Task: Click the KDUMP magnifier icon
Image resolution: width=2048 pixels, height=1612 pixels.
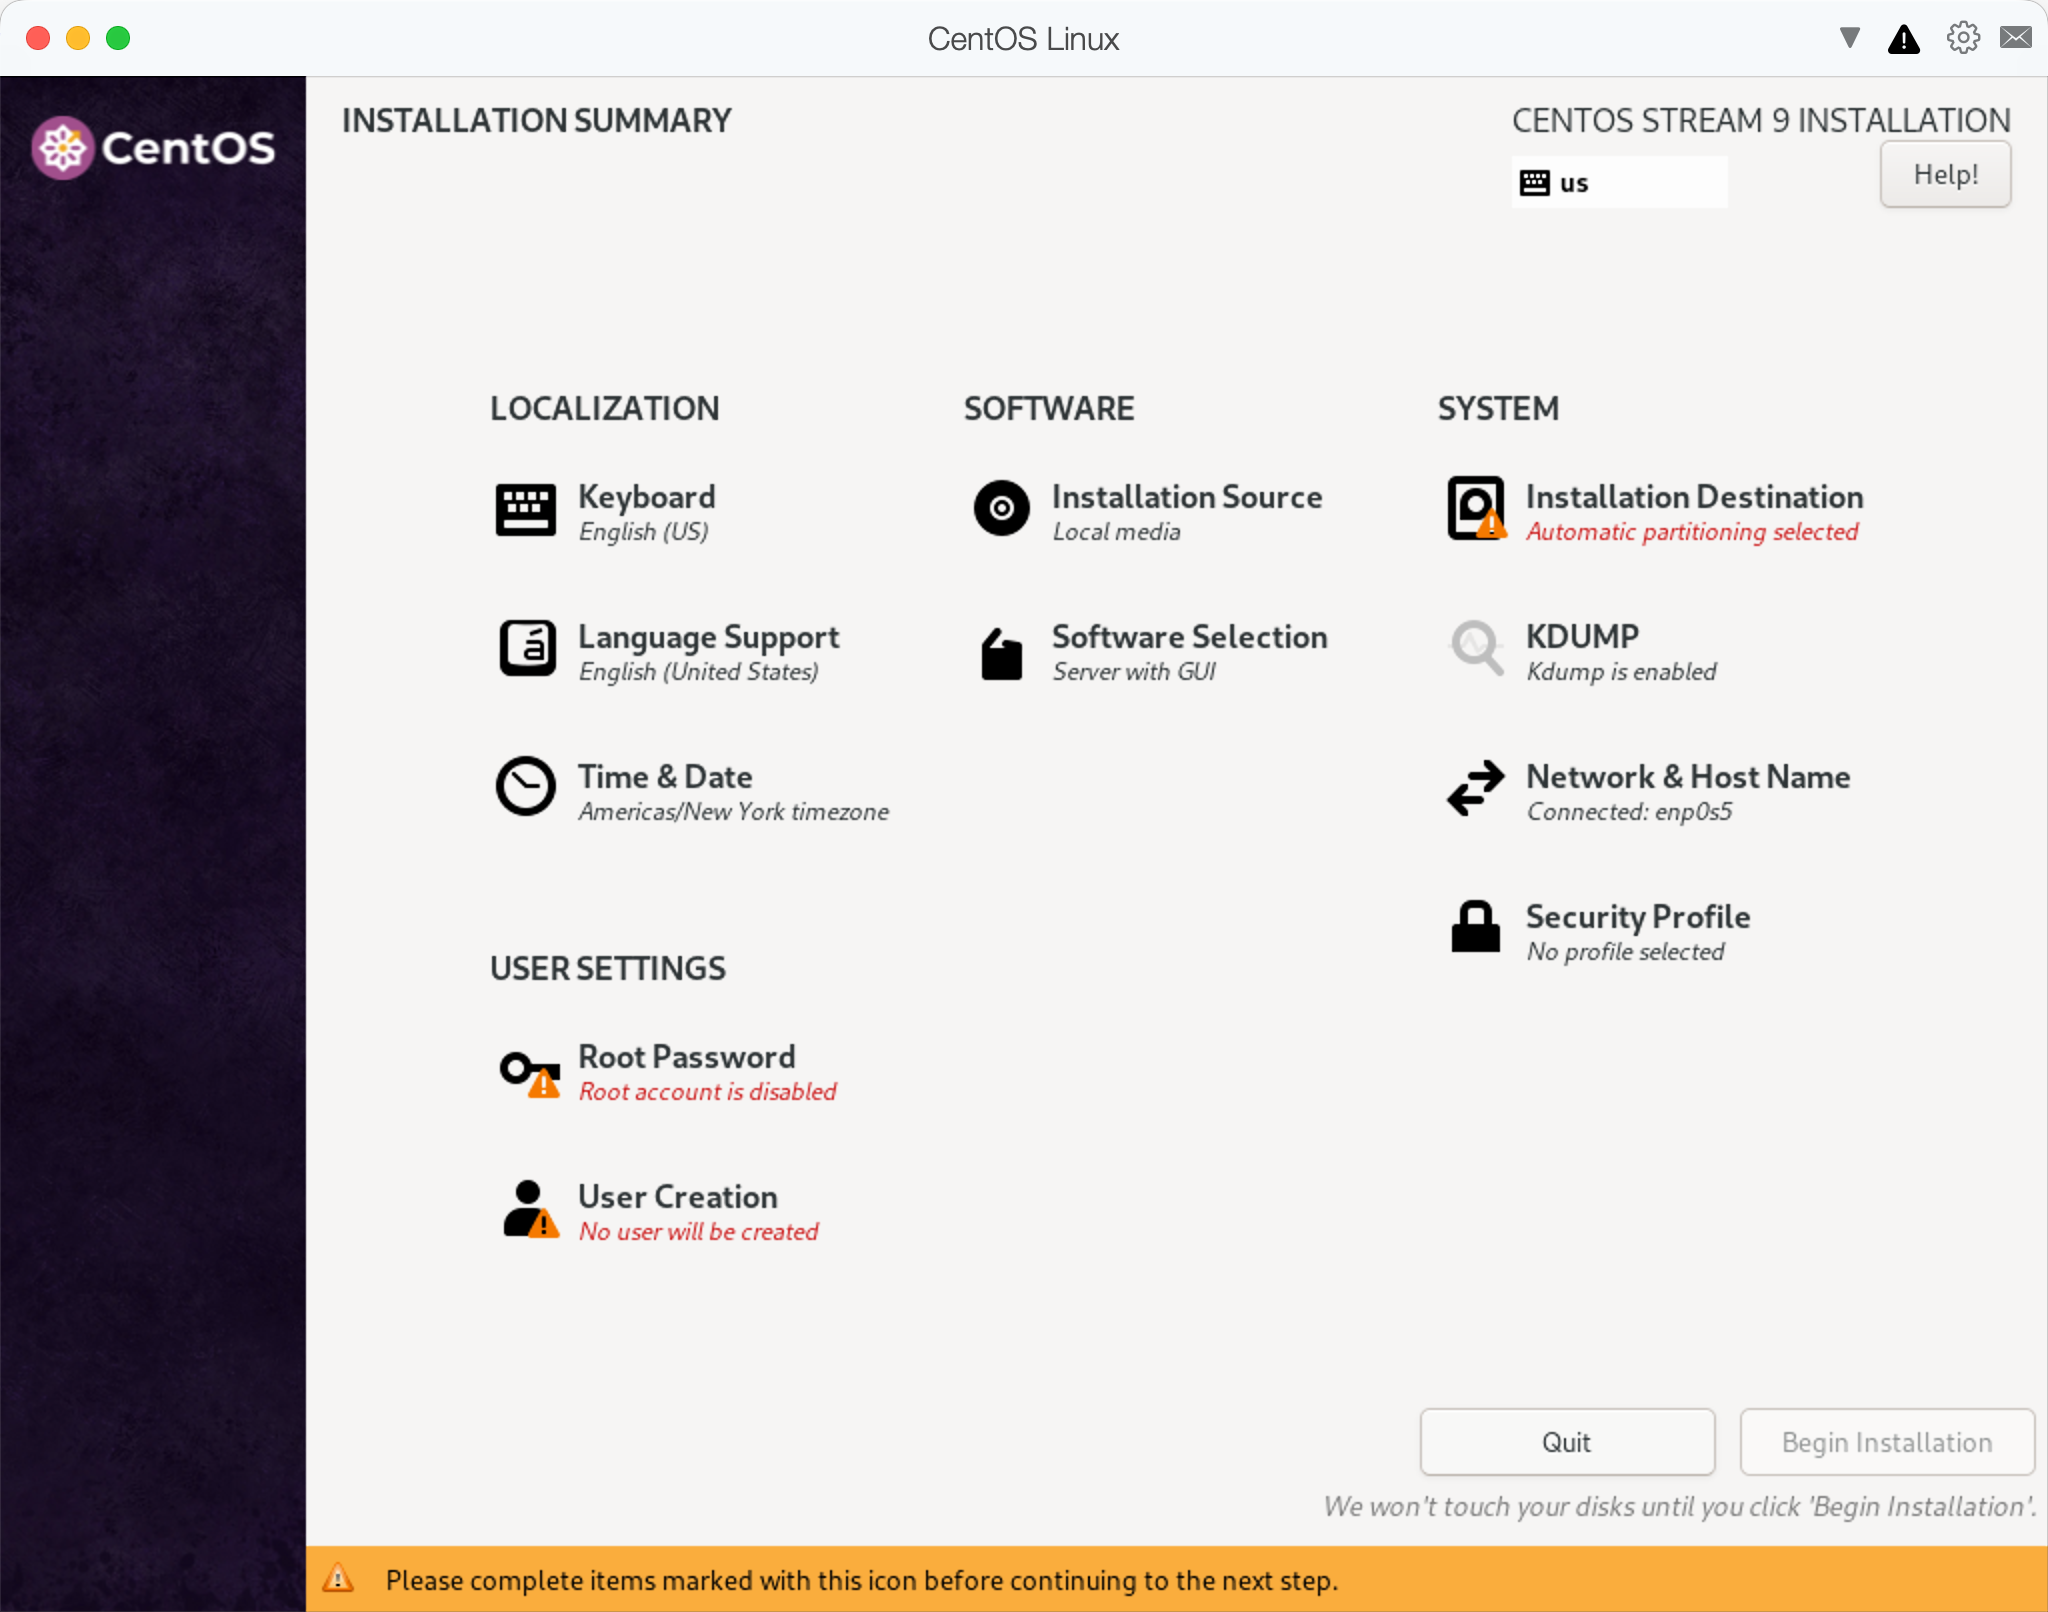Action: tap(1476, 648)
